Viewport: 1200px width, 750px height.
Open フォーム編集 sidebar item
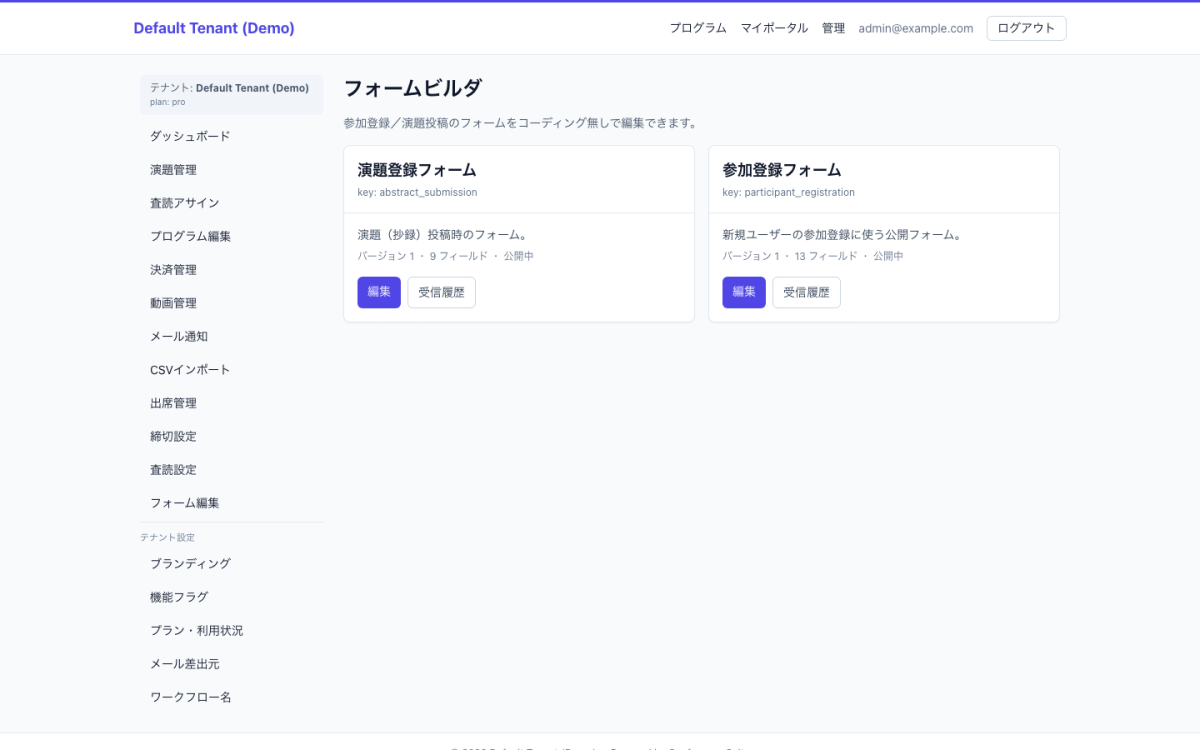click(232, 503)
